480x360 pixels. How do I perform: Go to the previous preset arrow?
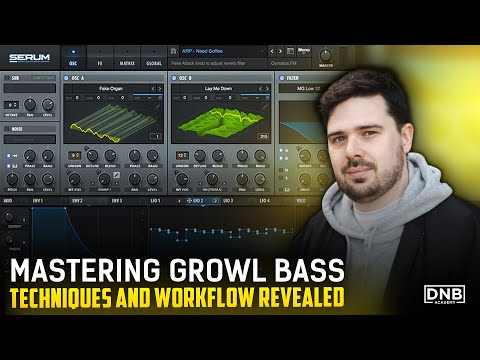272,51
